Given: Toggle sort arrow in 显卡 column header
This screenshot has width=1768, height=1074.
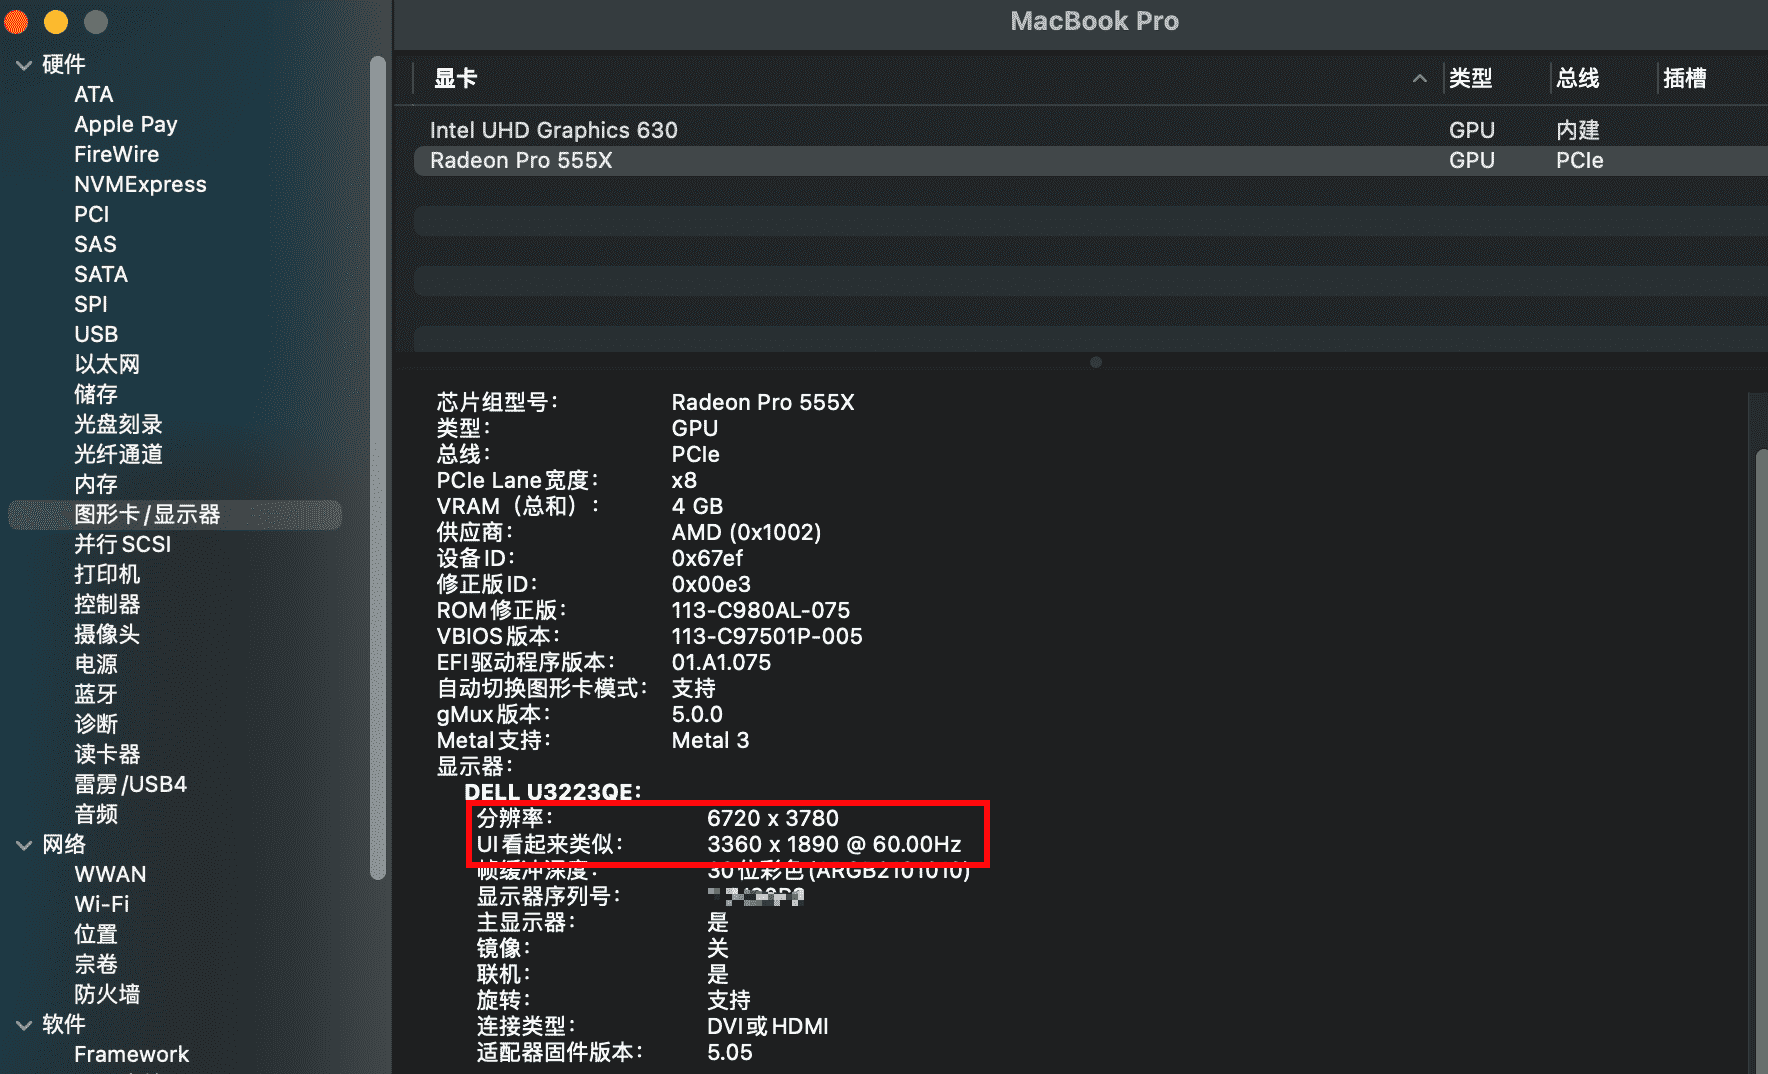Looking at the screenshot, I should tap(1419, 78).
